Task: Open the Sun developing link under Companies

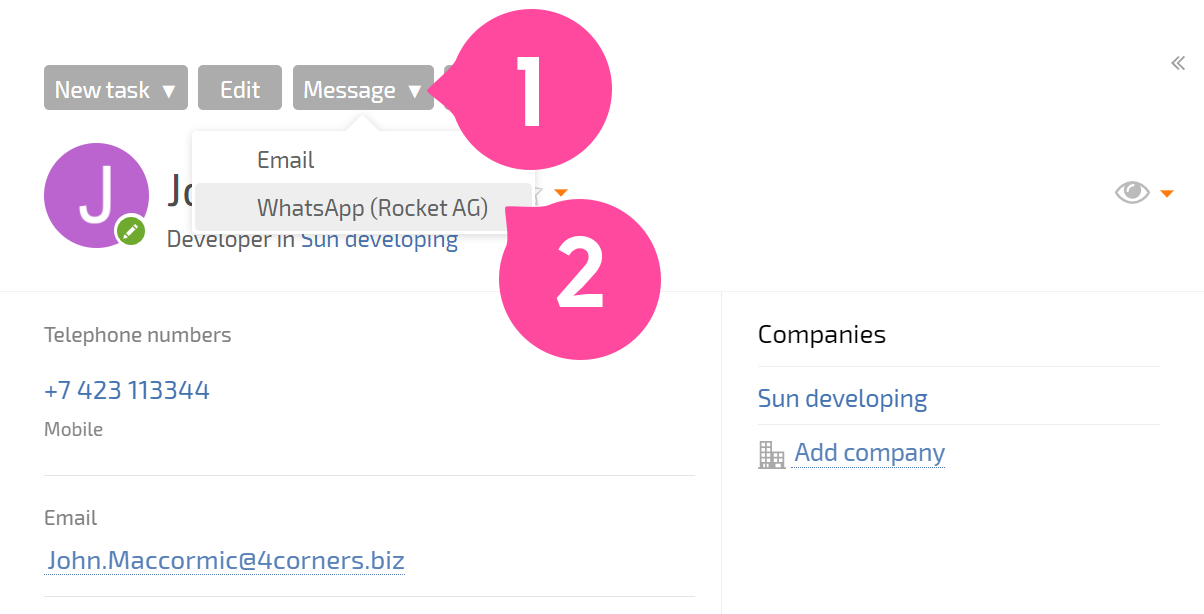Action: pyautogui.click(x=843, y=398)
